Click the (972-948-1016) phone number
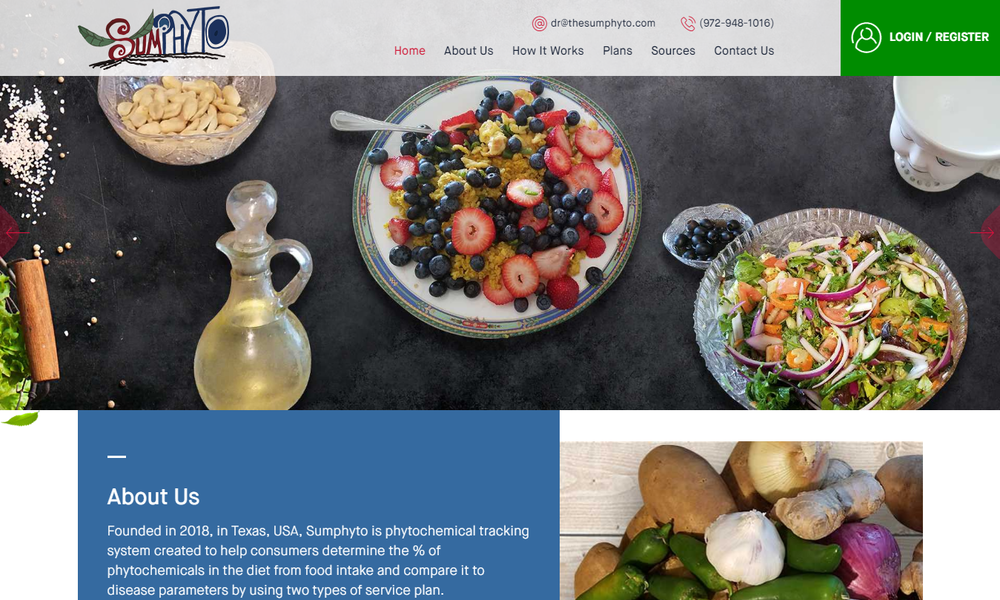 tap(737, 23)
